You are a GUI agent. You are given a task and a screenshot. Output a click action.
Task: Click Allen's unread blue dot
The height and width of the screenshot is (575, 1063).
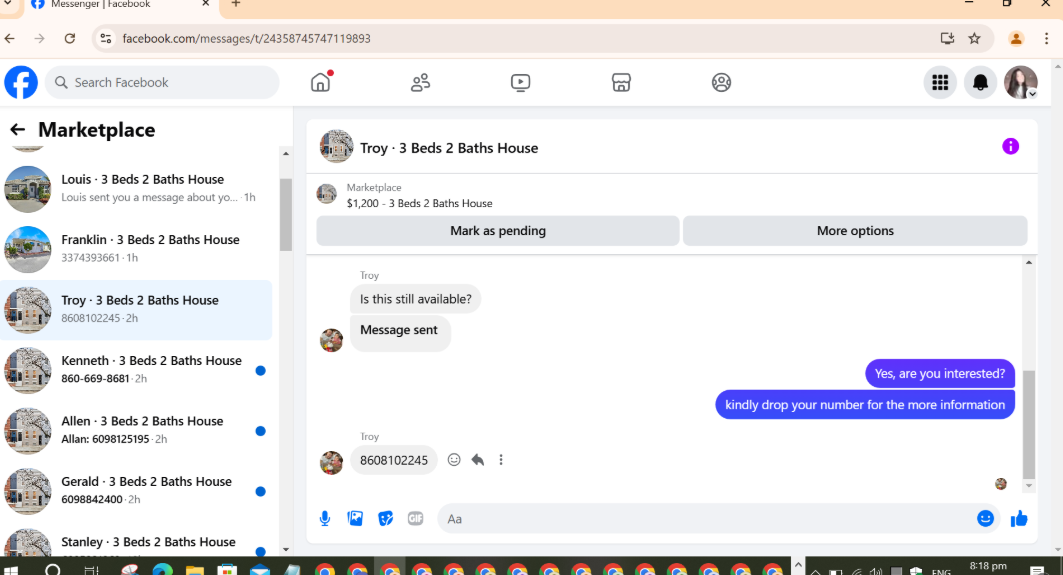pos(260,431)
